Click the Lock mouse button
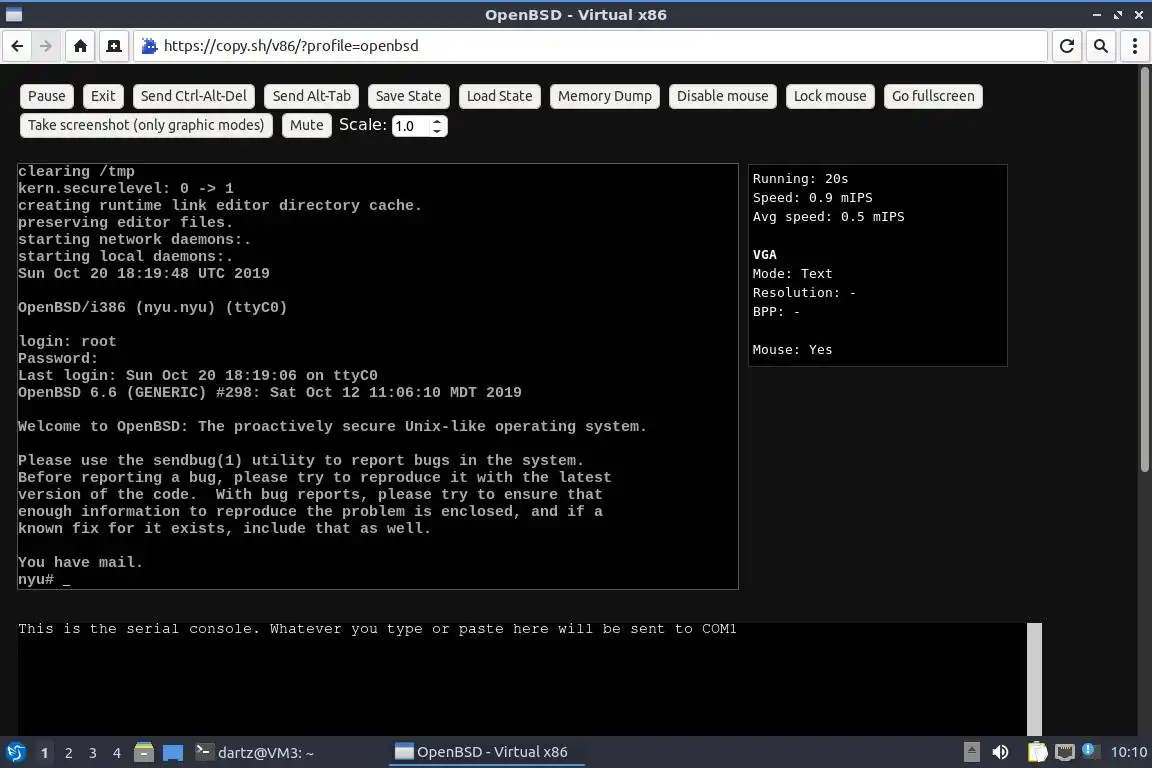 [829, 96]
